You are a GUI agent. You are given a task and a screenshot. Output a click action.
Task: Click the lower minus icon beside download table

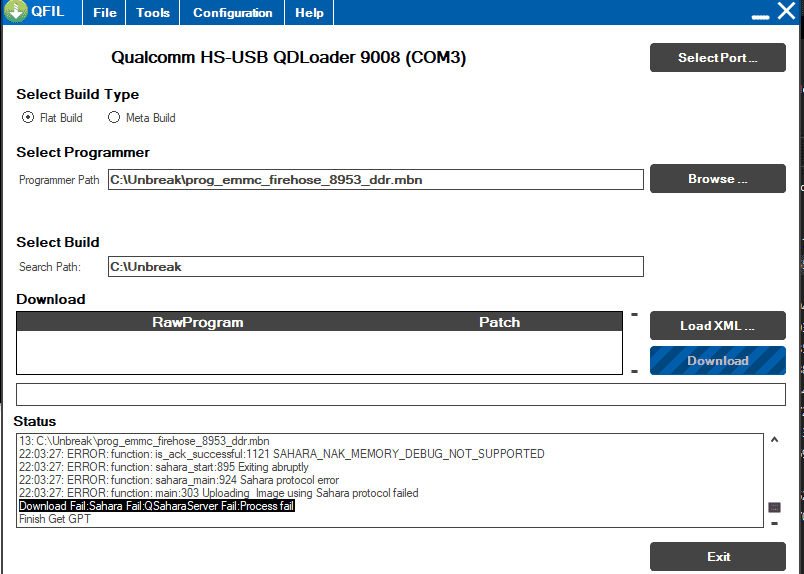coord(634,371)
